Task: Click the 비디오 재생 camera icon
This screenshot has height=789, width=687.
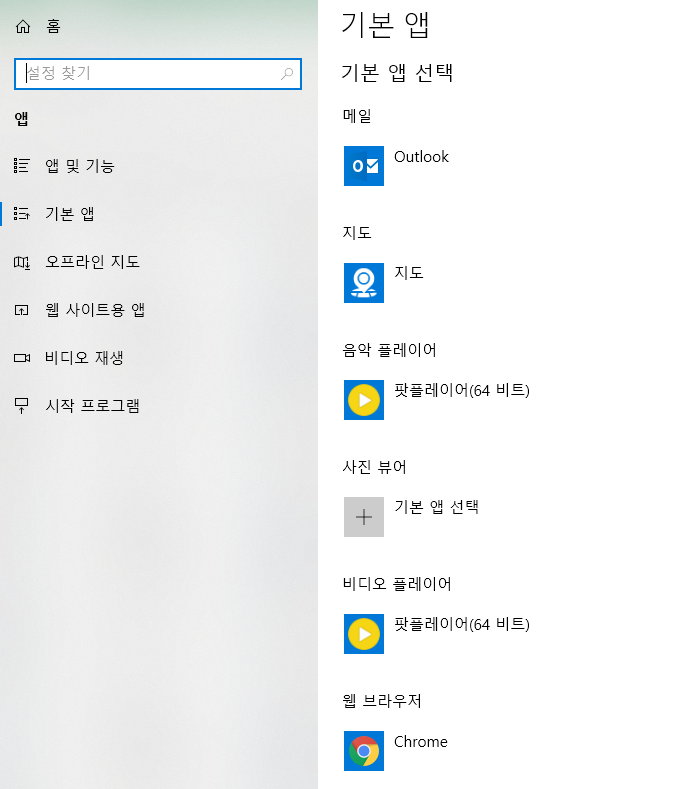Action: click(x=22, y=358)
